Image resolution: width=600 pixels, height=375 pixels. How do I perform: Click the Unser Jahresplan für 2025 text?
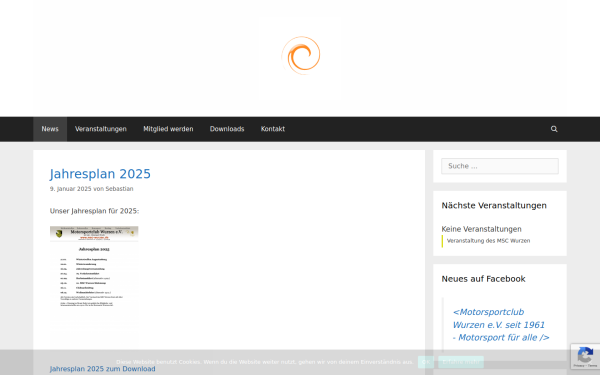[x=95, y=211]
